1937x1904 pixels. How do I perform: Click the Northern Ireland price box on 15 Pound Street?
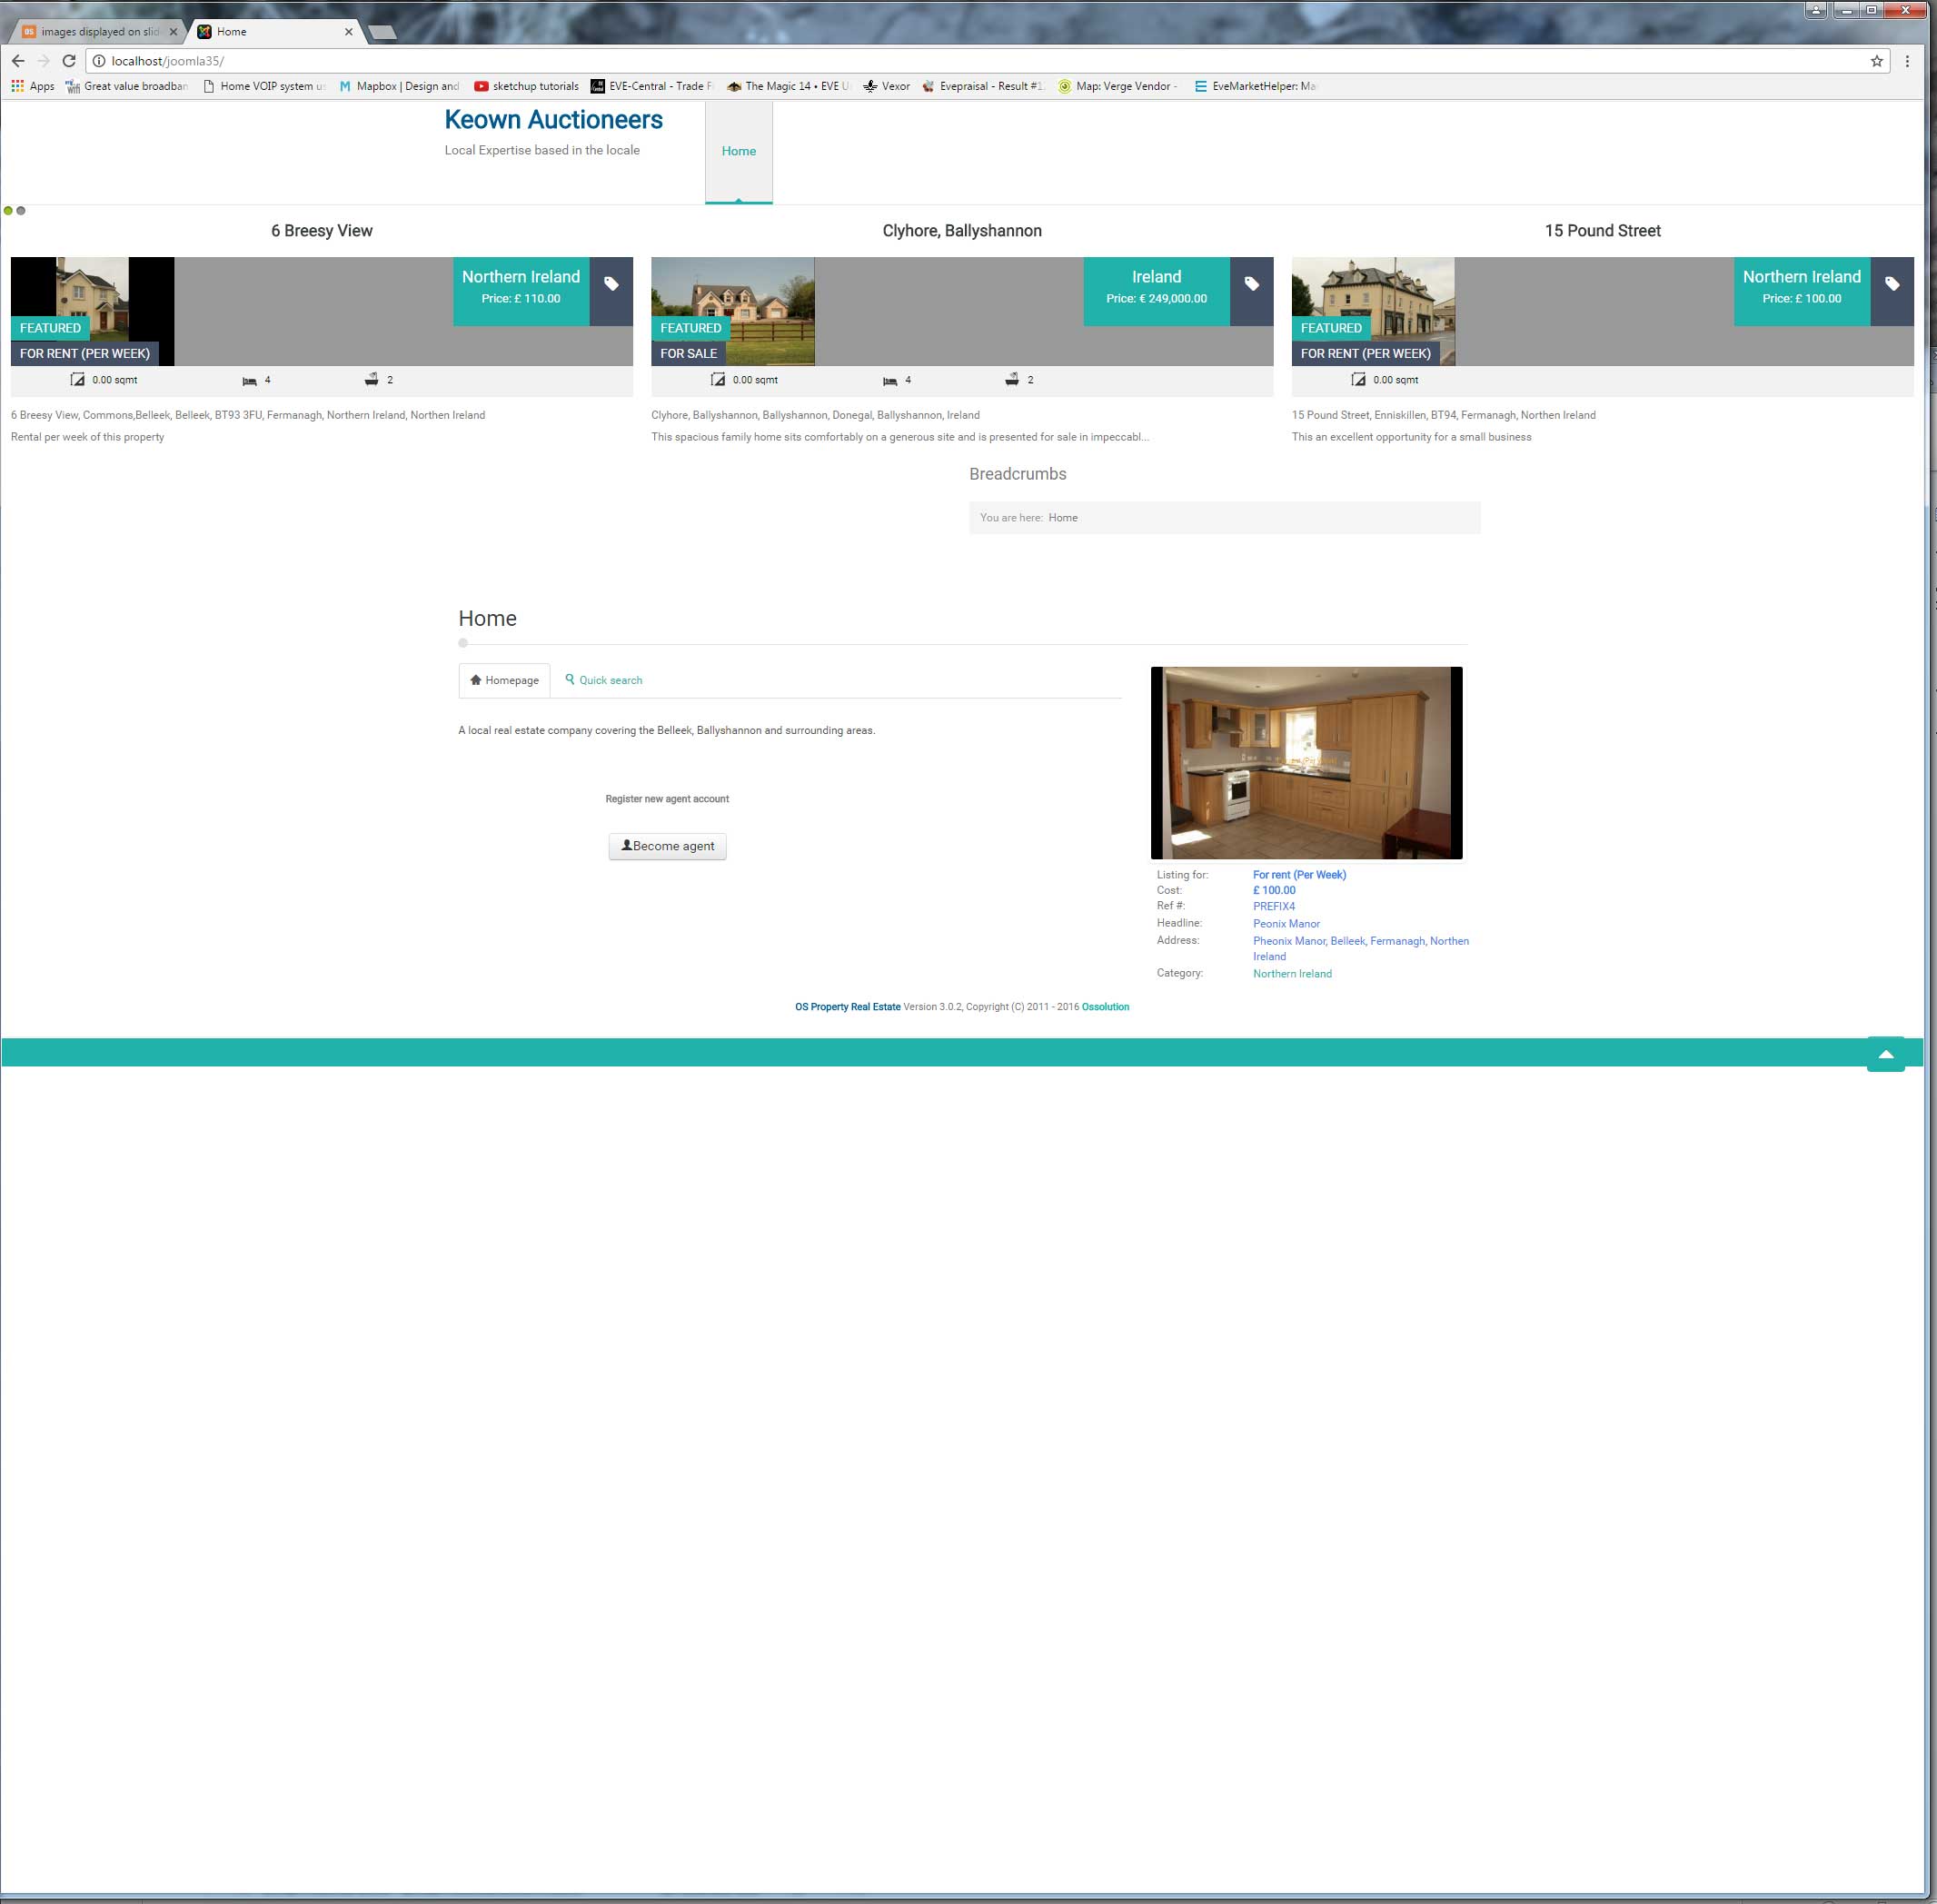coord(1802,291)
